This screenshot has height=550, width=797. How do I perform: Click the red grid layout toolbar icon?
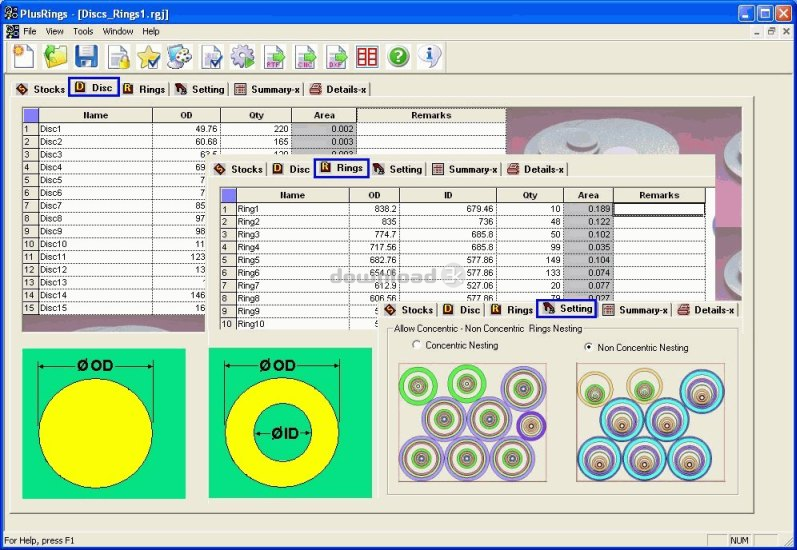pos(367,56)
